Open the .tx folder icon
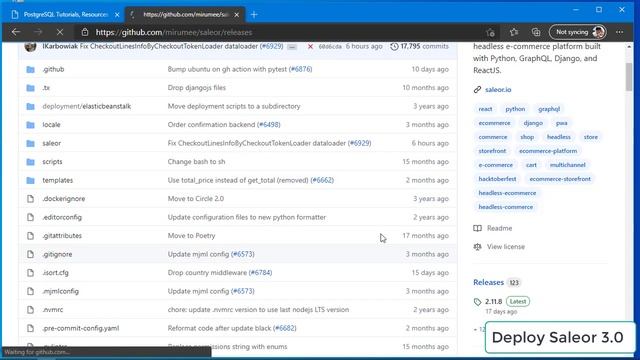Screen dimensions: 640x360 pos(31,88)
